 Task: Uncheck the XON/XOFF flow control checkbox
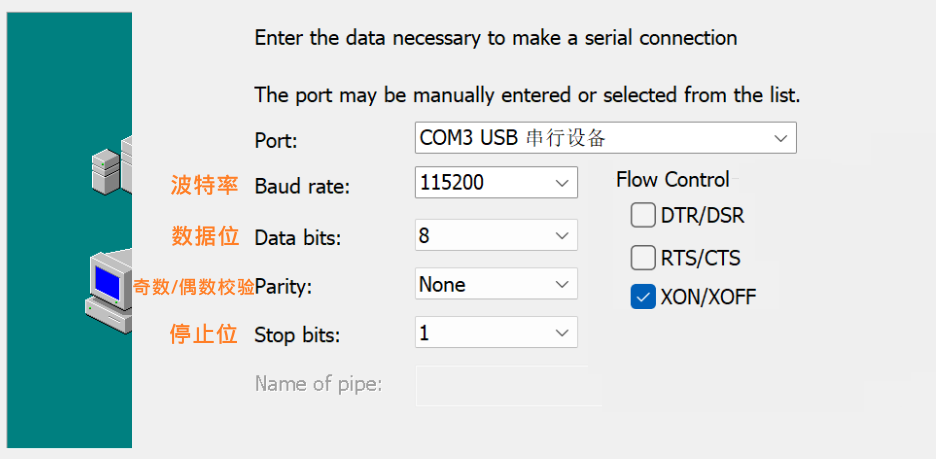tap(642, 297)
